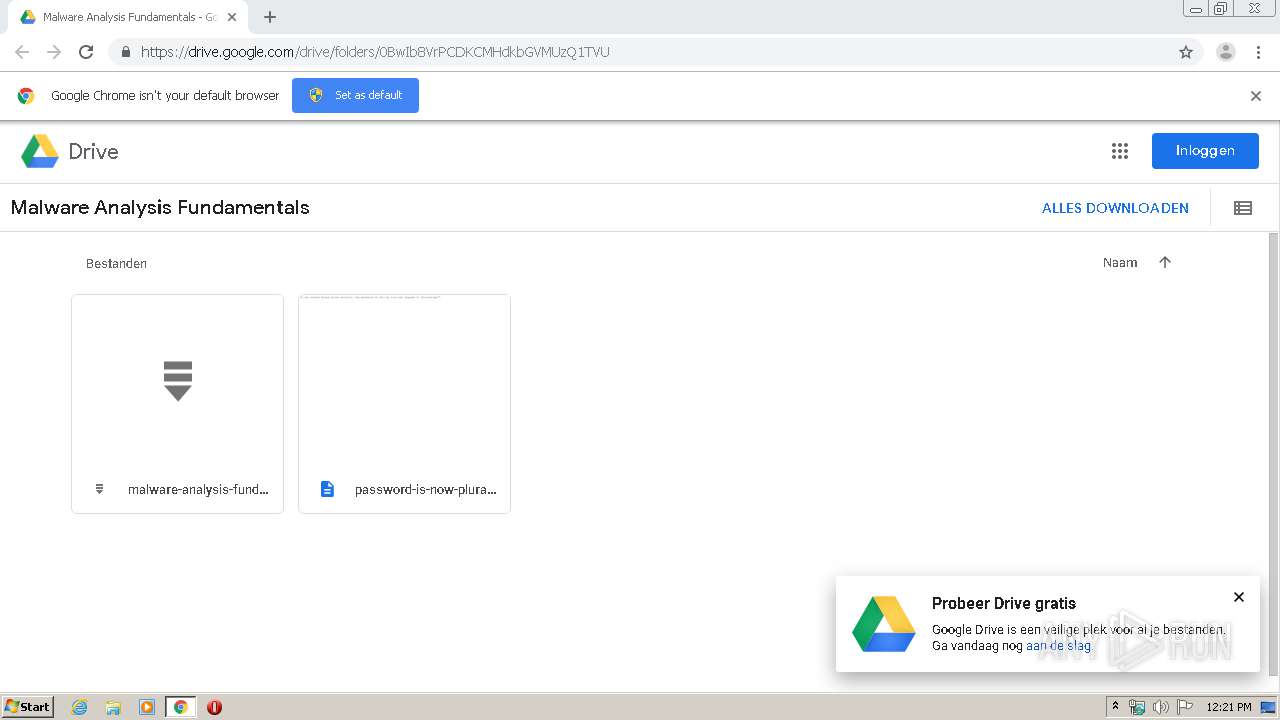Click the Bestanden section label
Screen dimensions: 1280x720
click(116, 264)
